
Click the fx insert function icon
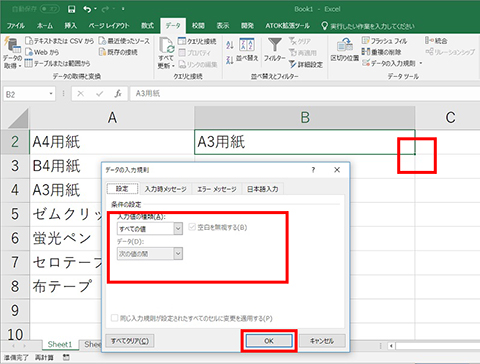(x=118, y=94)
